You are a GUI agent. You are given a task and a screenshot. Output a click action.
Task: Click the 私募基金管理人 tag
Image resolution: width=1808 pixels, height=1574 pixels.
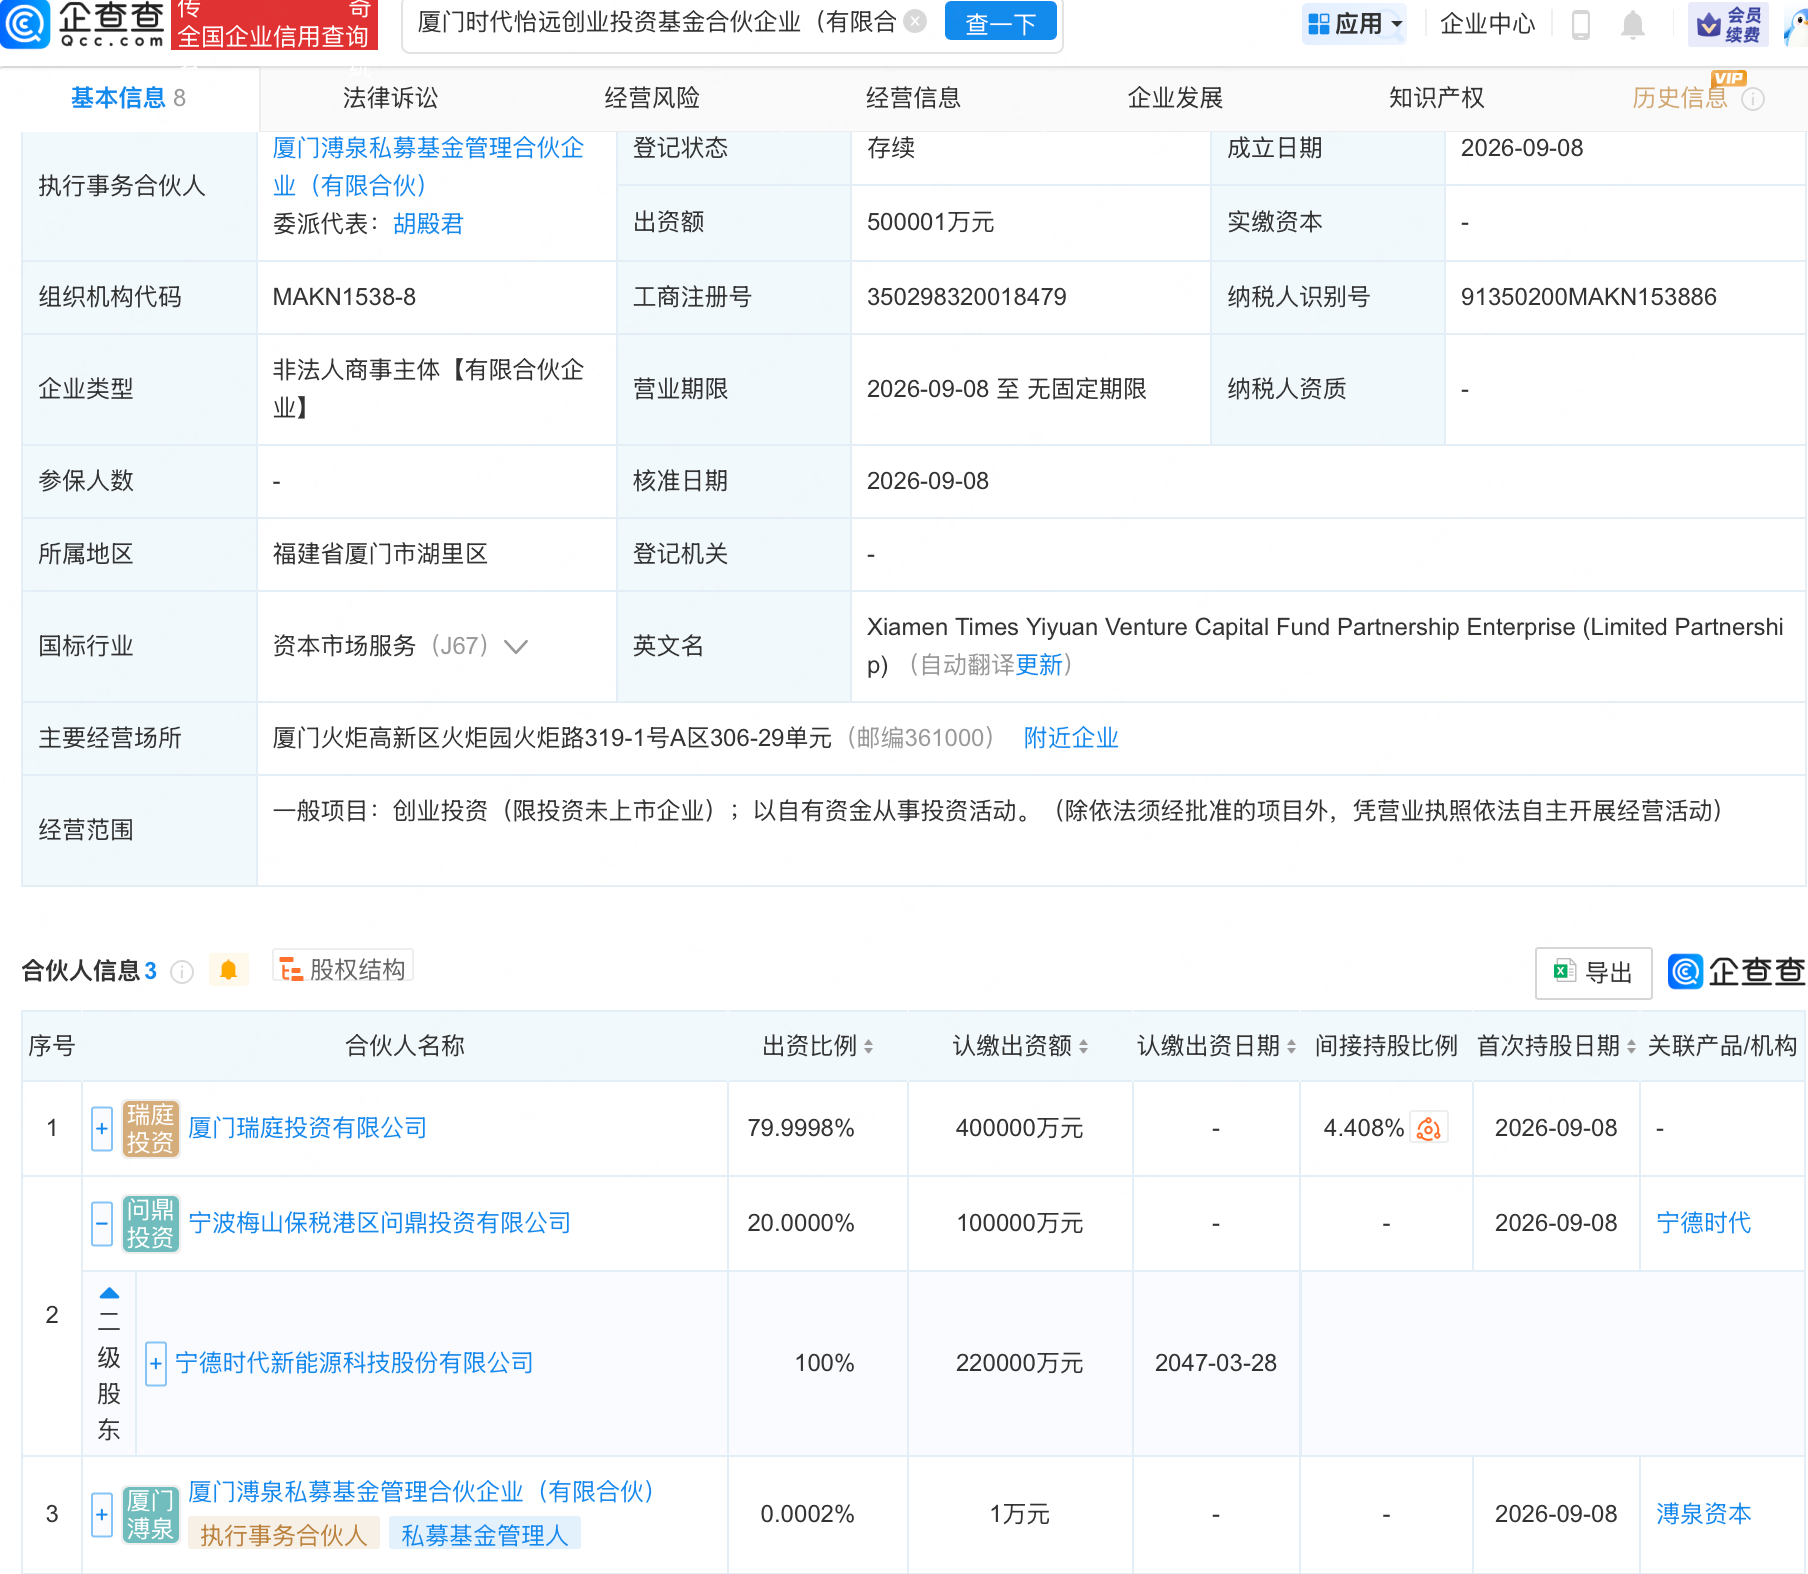(x=485, y=1535)
